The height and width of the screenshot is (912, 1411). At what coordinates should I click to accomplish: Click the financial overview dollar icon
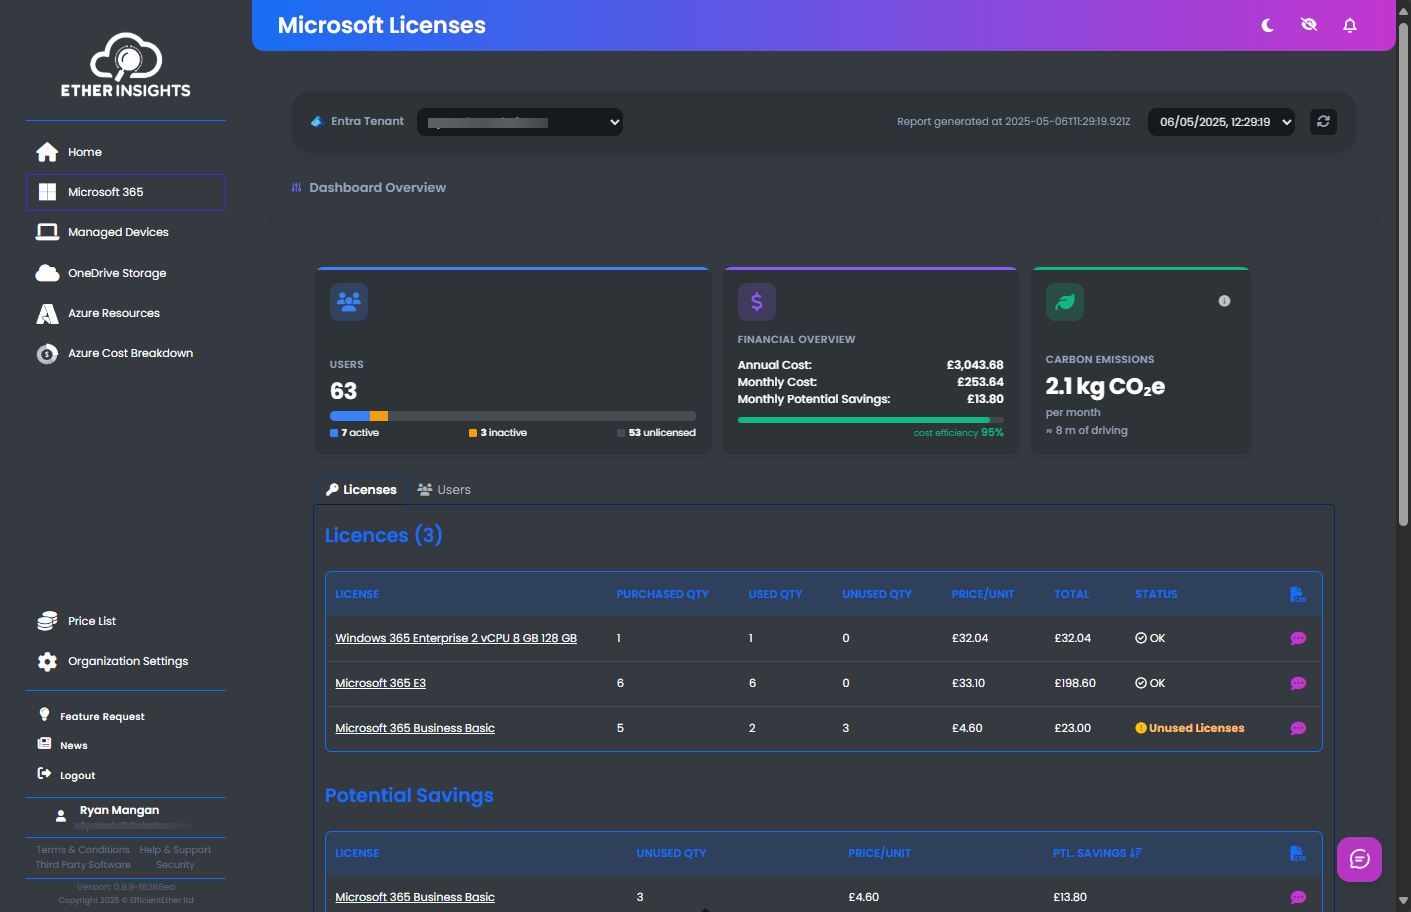tap(757, 301)
